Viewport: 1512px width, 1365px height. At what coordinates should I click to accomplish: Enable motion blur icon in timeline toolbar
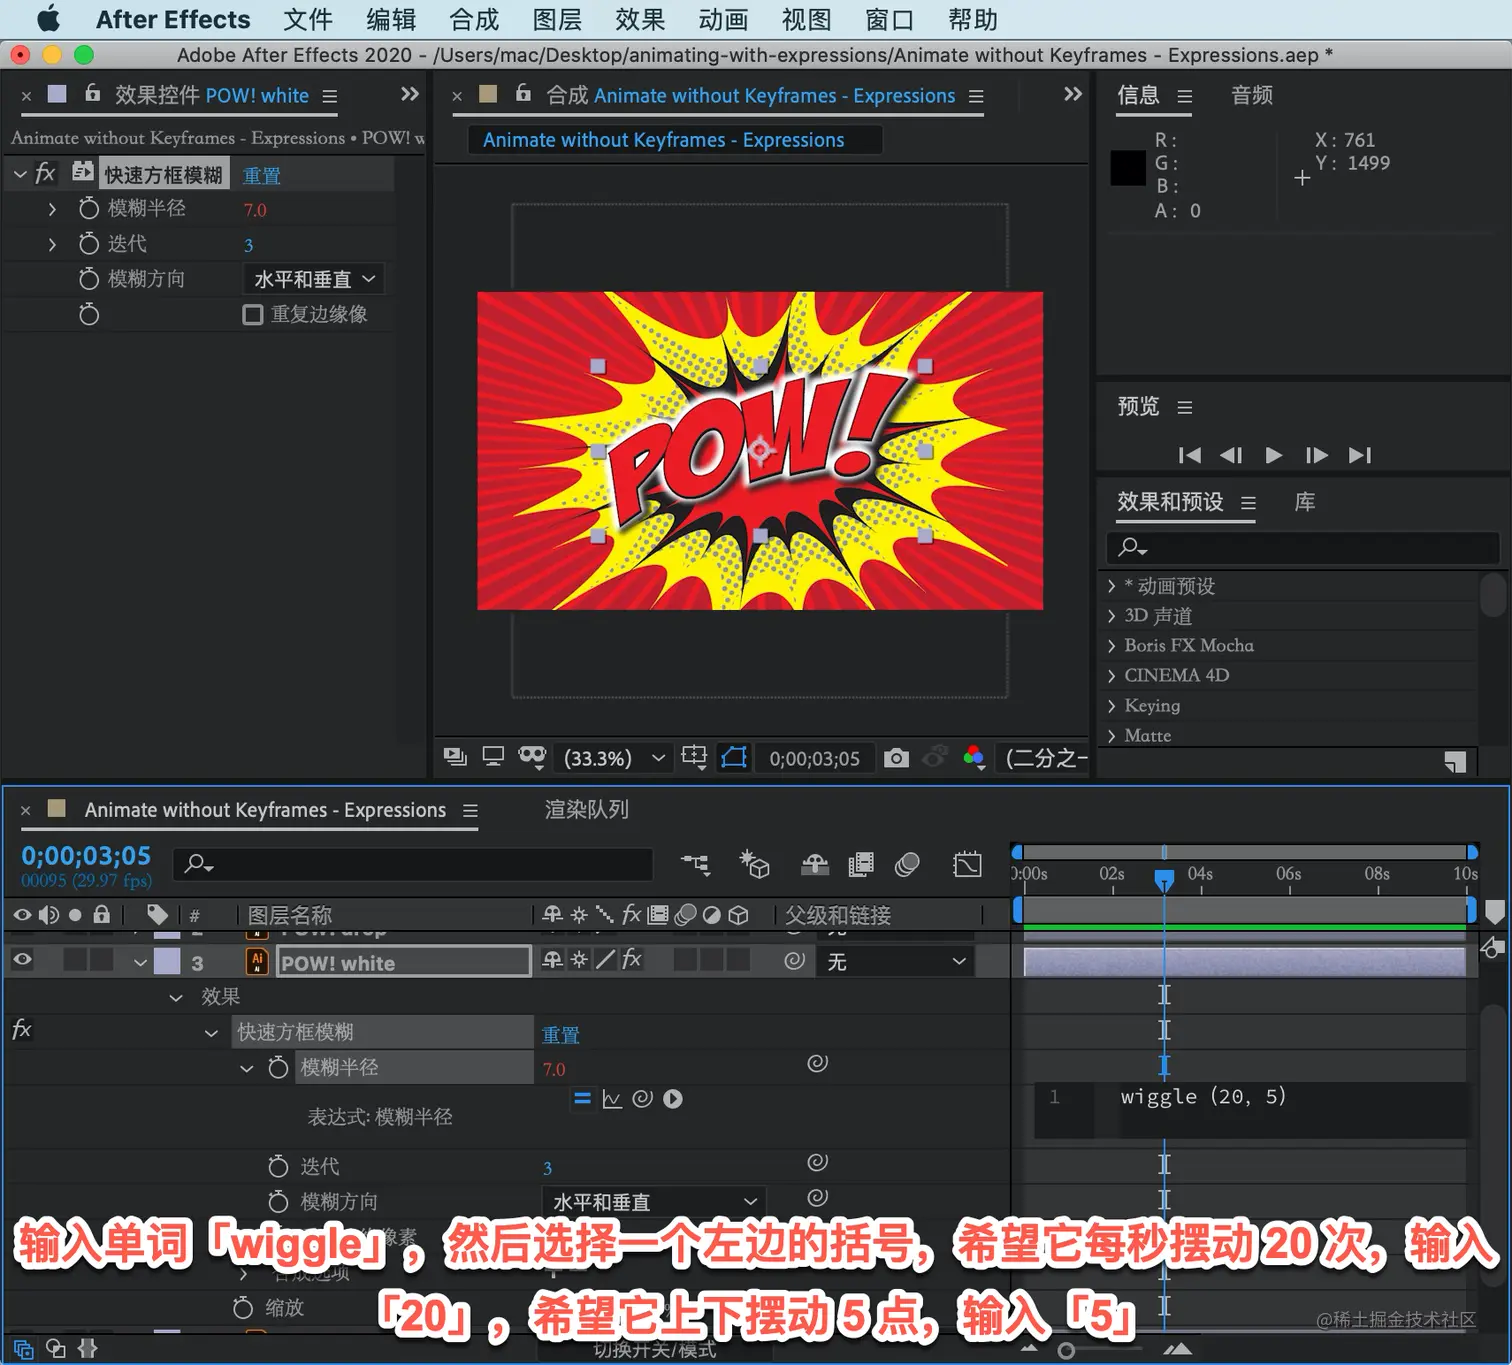[908, 864]
